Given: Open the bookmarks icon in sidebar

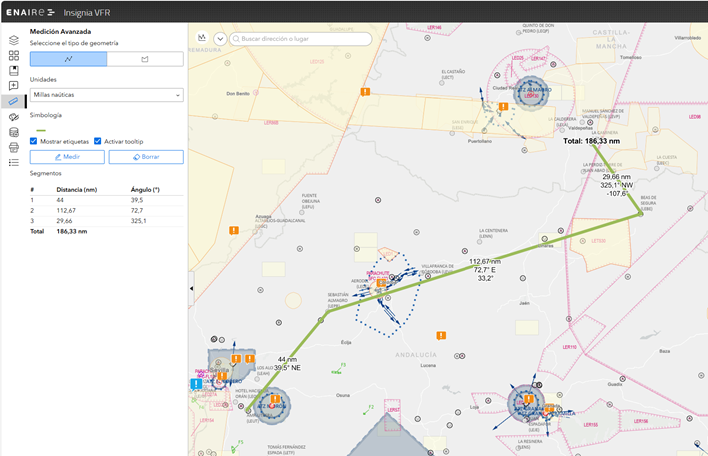Looking at the screenshot, I should pos(14,71).
